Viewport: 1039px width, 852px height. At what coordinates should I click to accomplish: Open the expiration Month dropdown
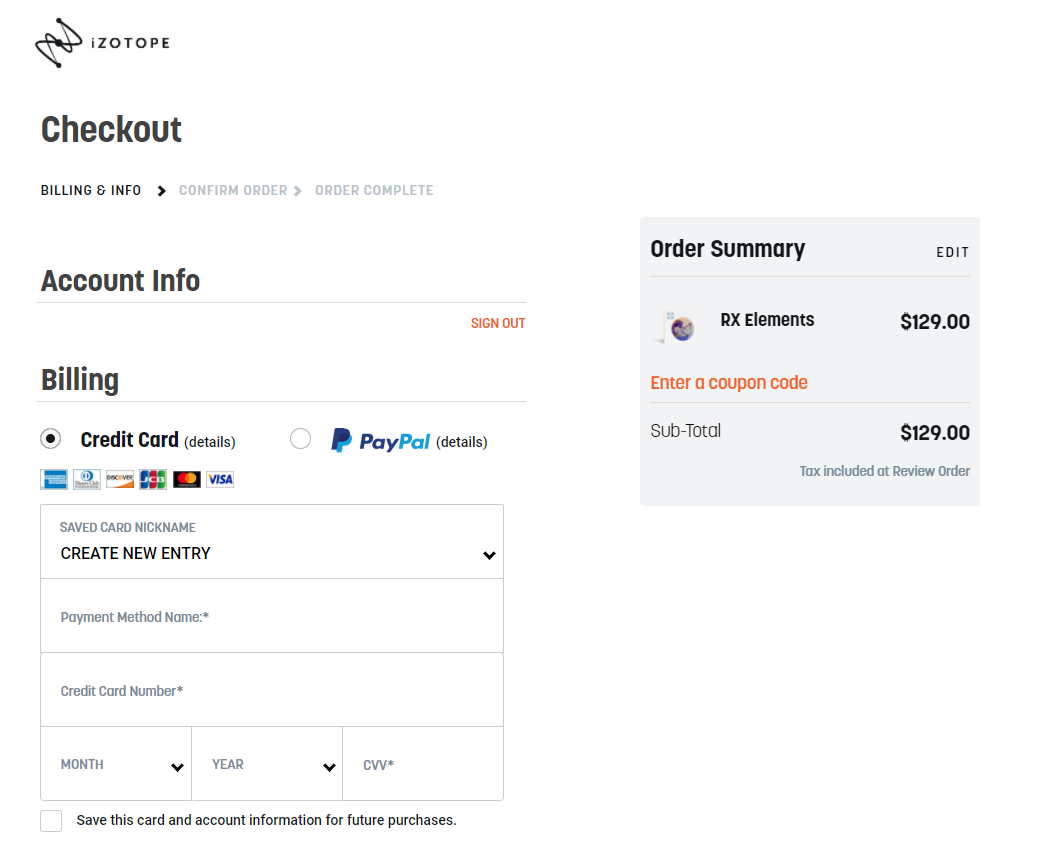(x=116, y=764)
